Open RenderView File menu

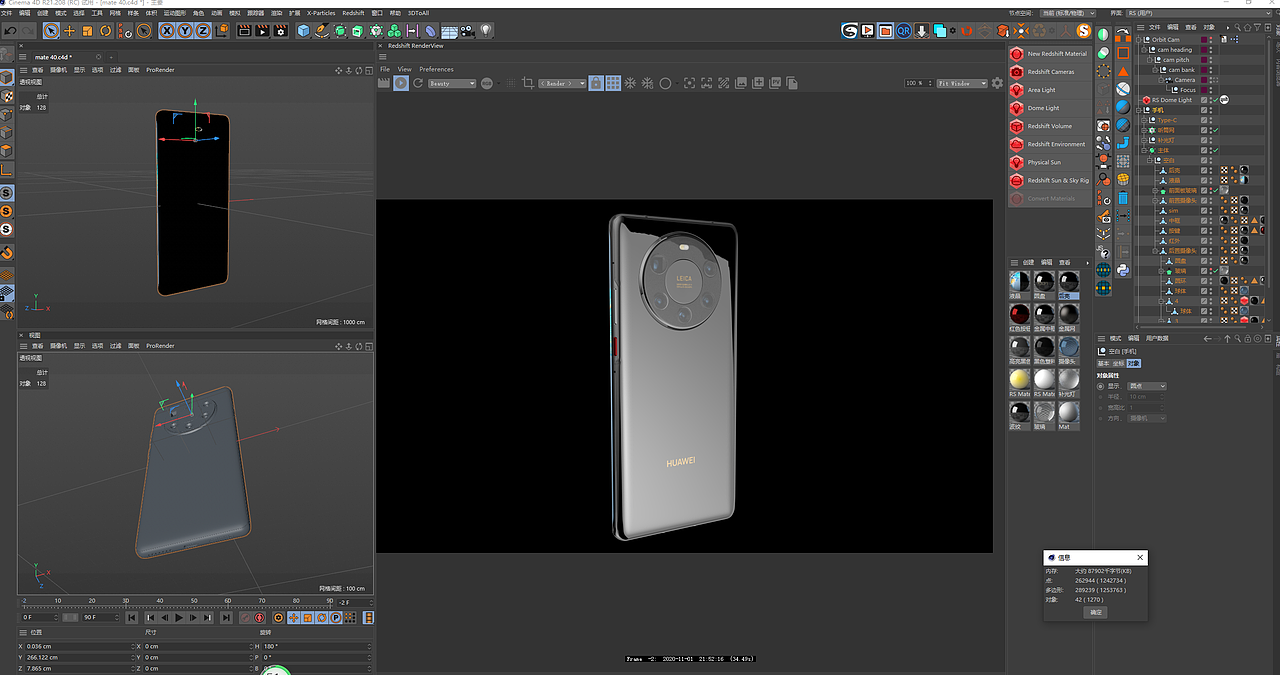(x=385, y=69)
